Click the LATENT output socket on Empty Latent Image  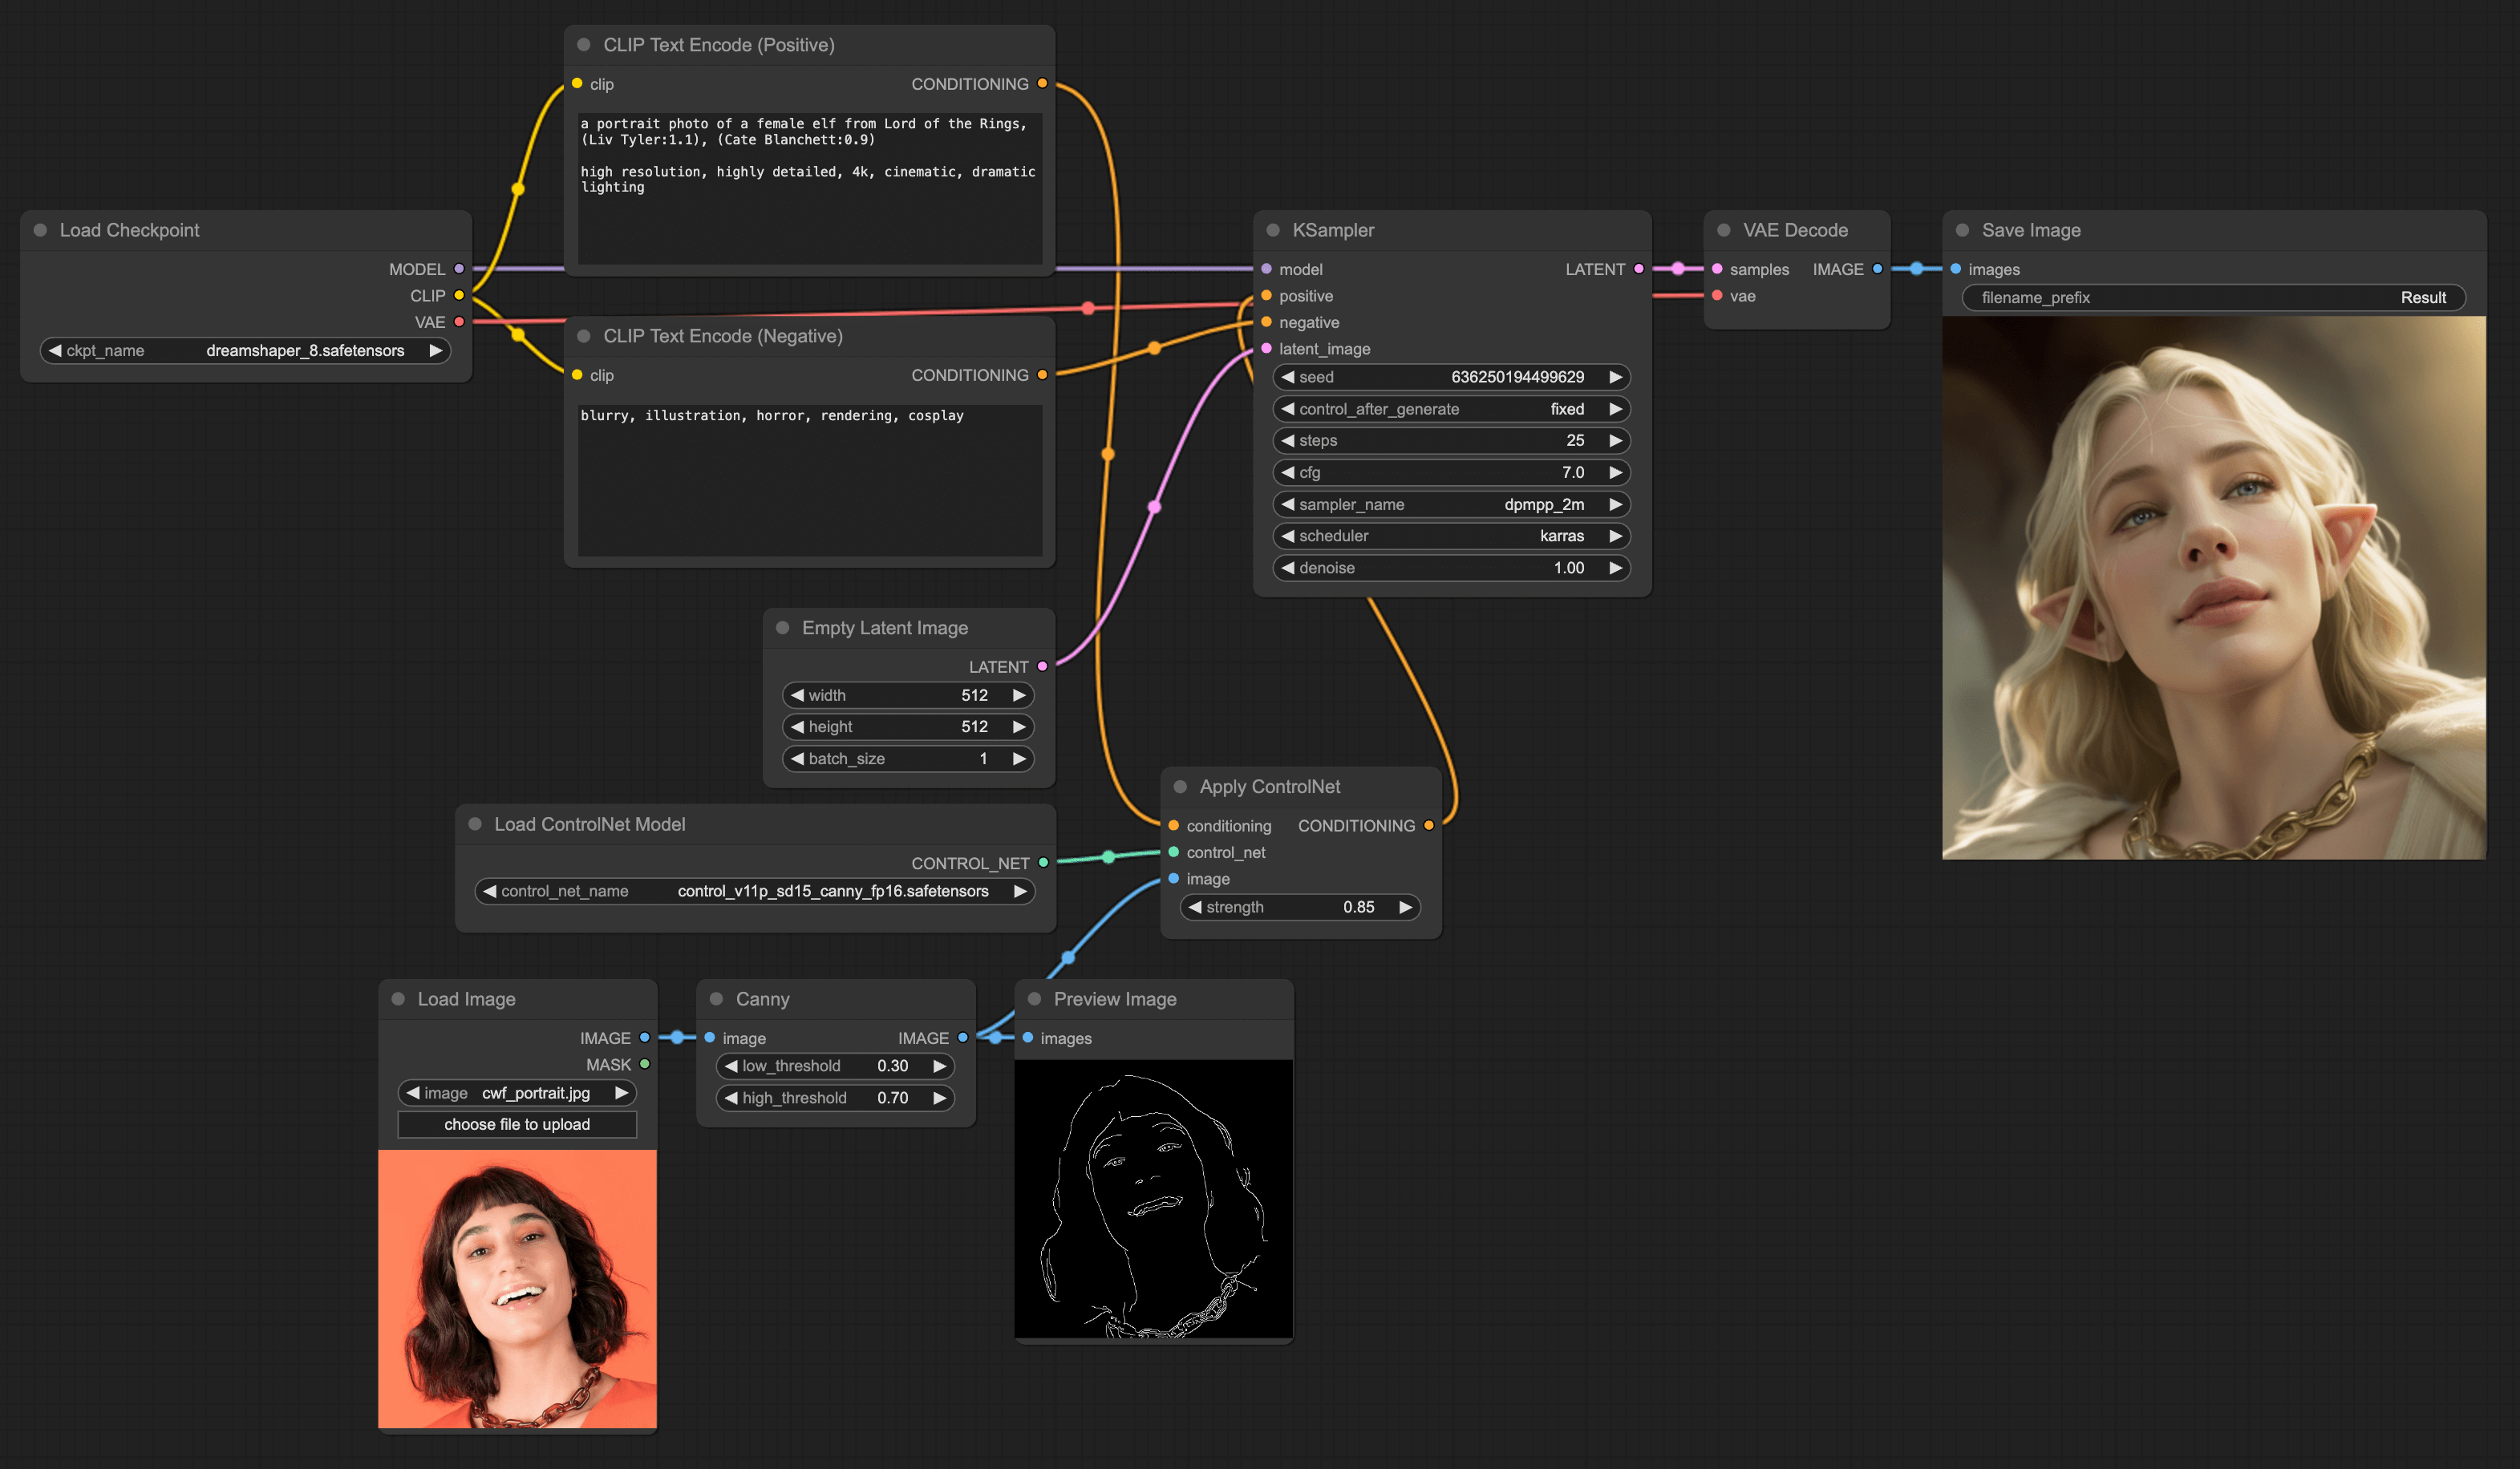1042,666
